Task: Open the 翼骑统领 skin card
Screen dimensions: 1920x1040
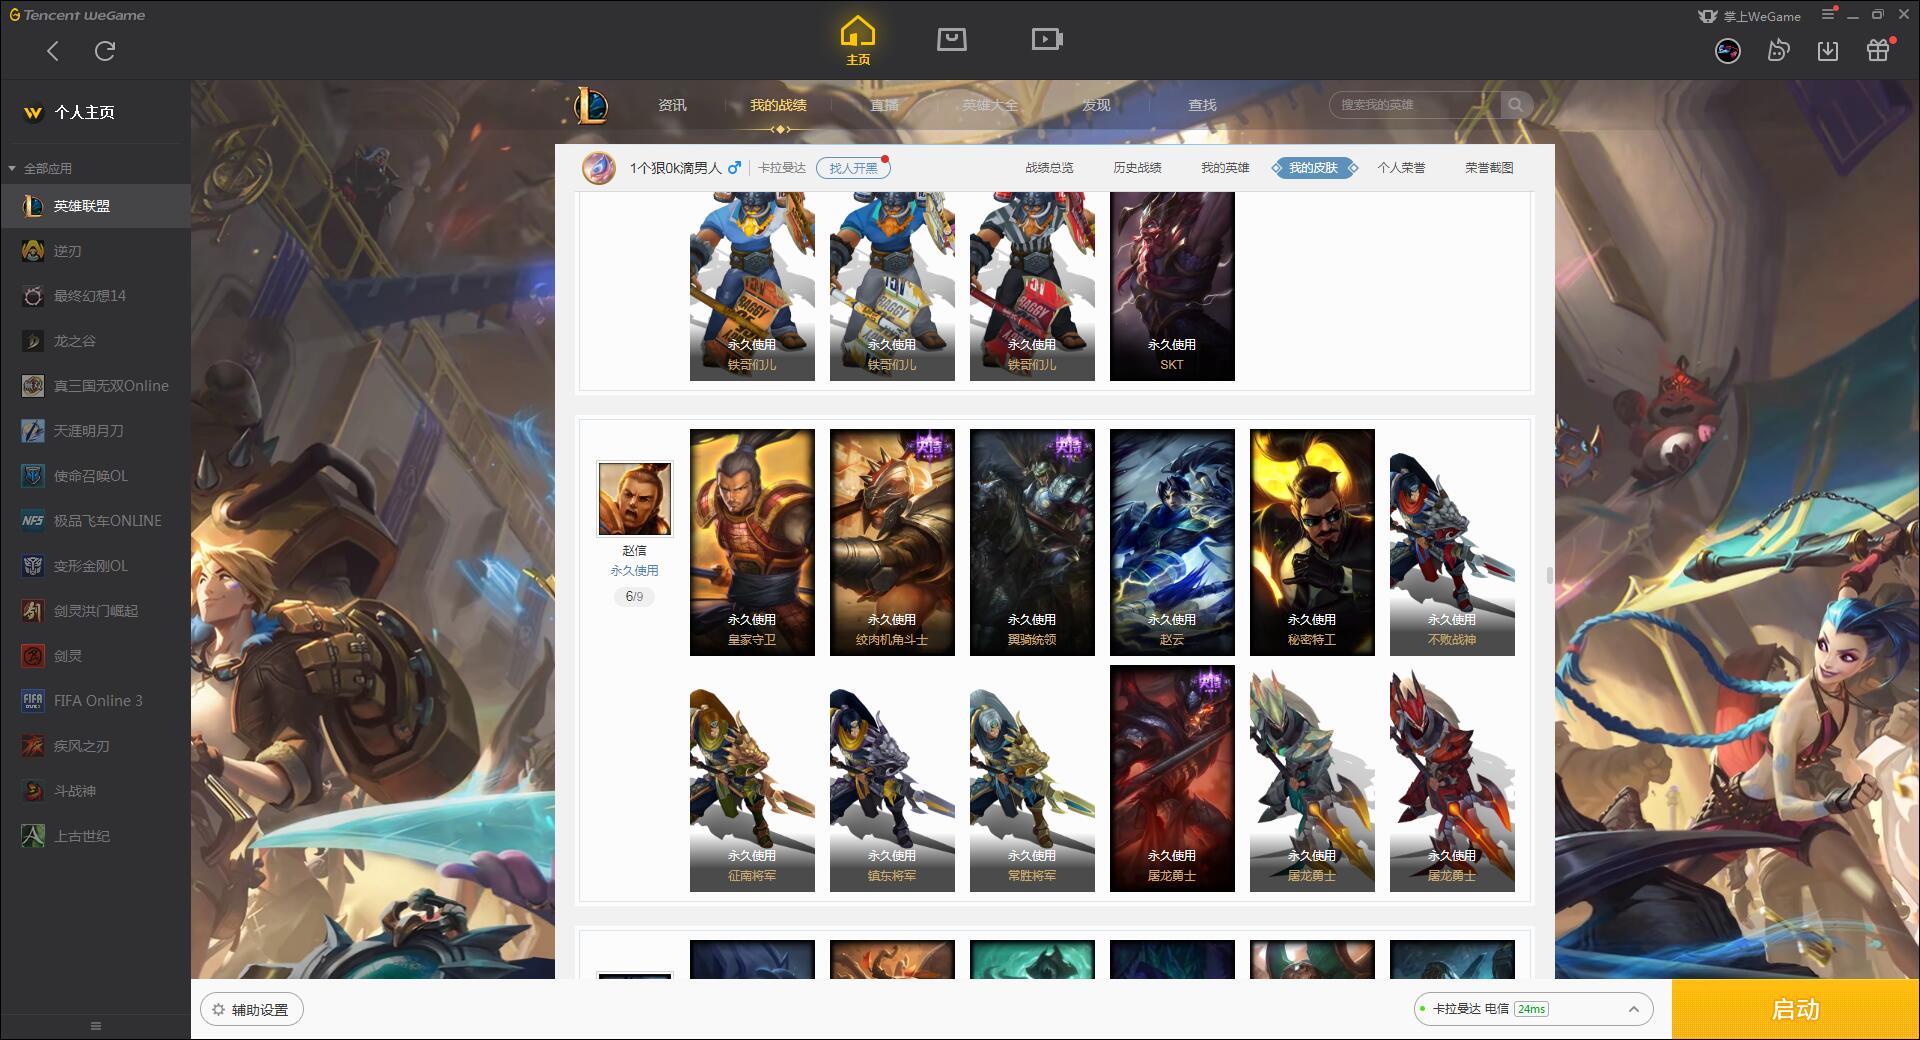Action: pos(1032,542)
